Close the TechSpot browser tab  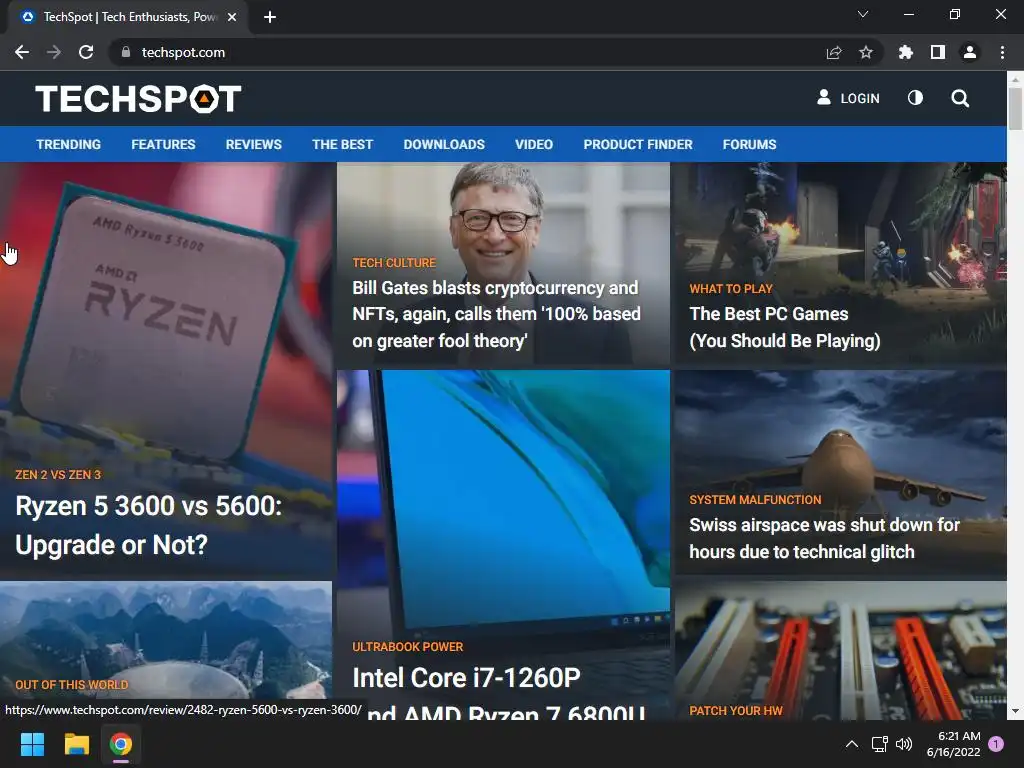tap(232, 17)
